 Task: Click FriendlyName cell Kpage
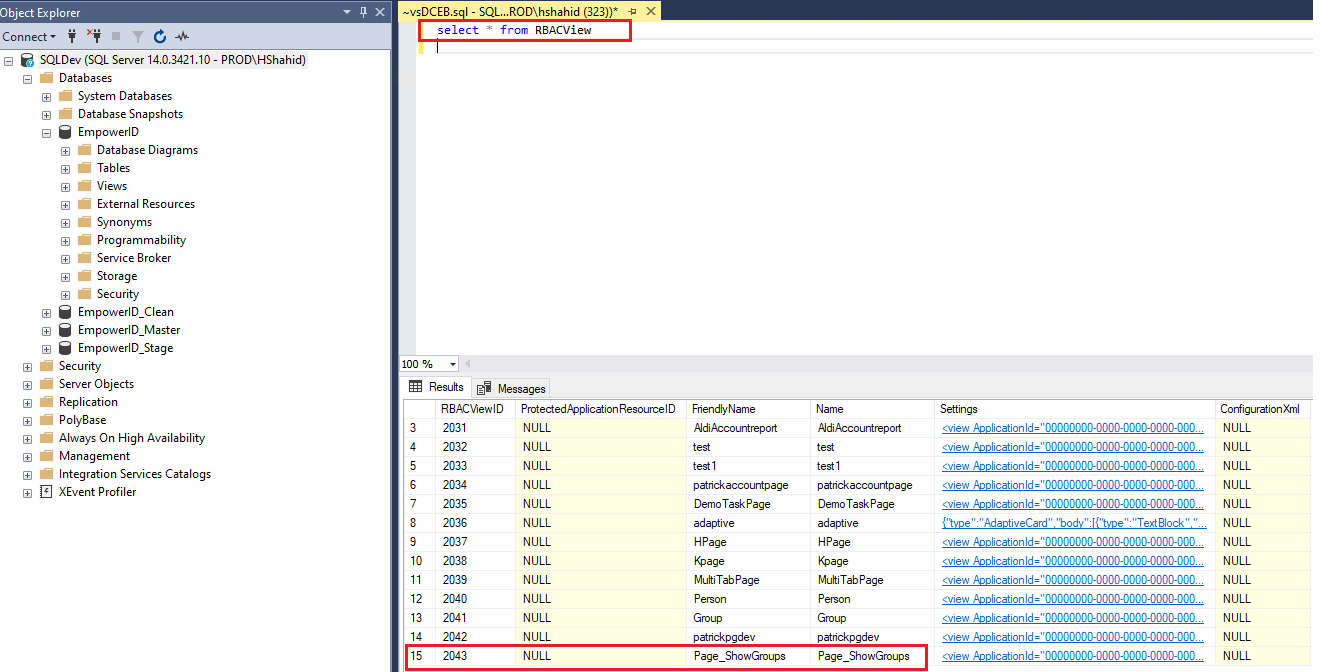[748, 561]
